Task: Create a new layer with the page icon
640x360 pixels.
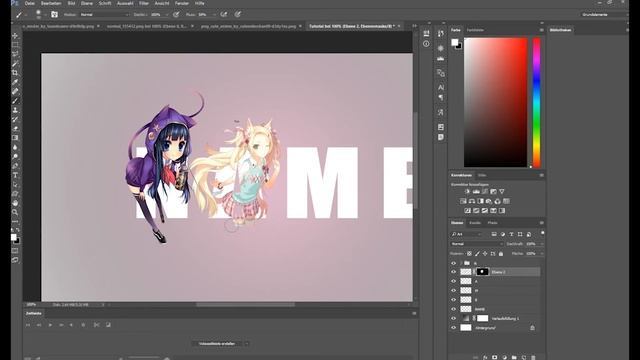Action: pos(524,357)
